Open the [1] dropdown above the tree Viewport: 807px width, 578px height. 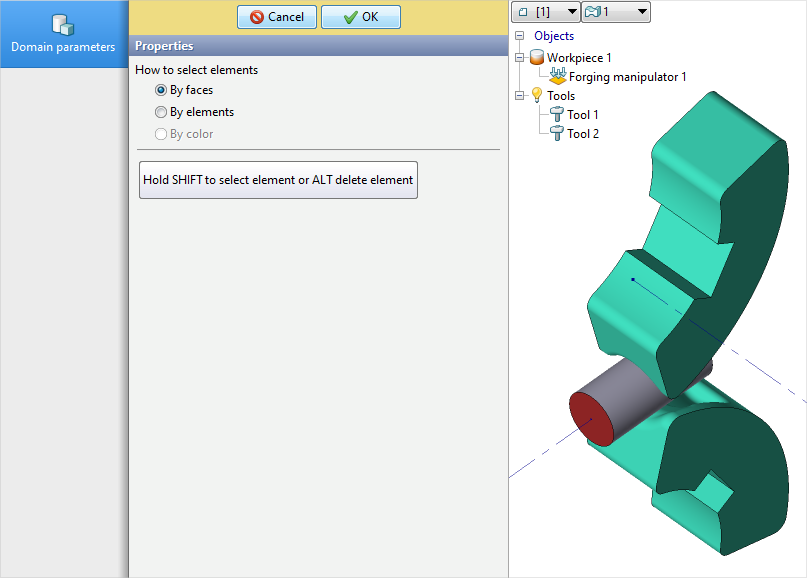click(545, 12)
